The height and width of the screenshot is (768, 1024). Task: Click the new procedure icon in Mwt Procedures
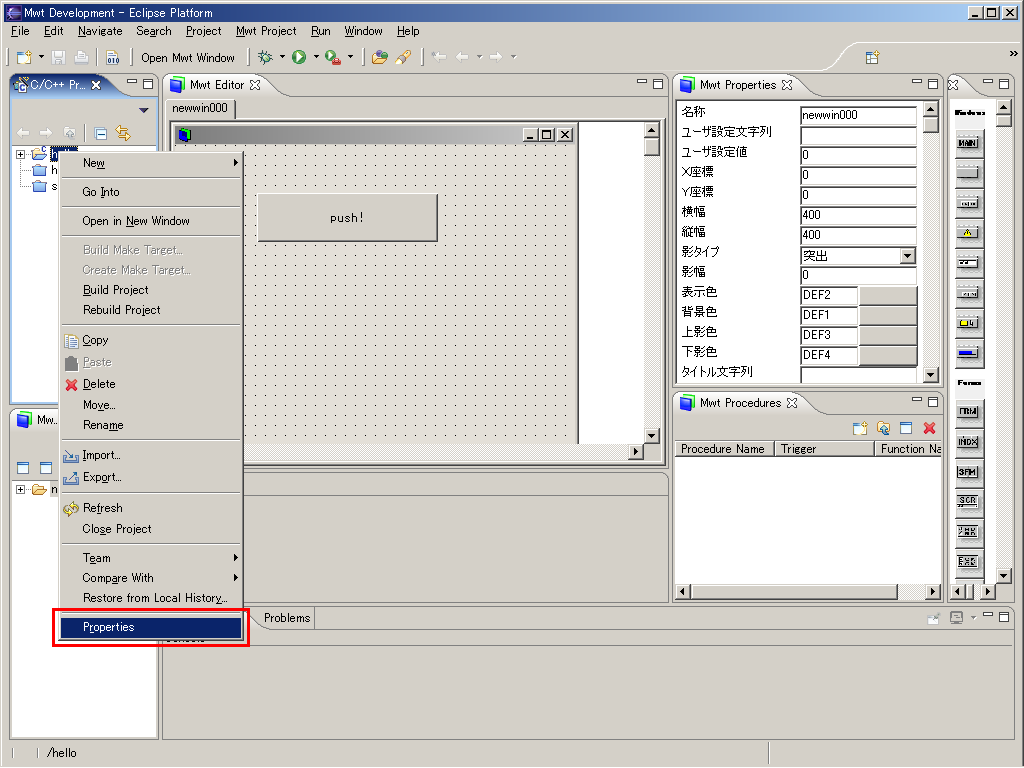click(860, 428)
